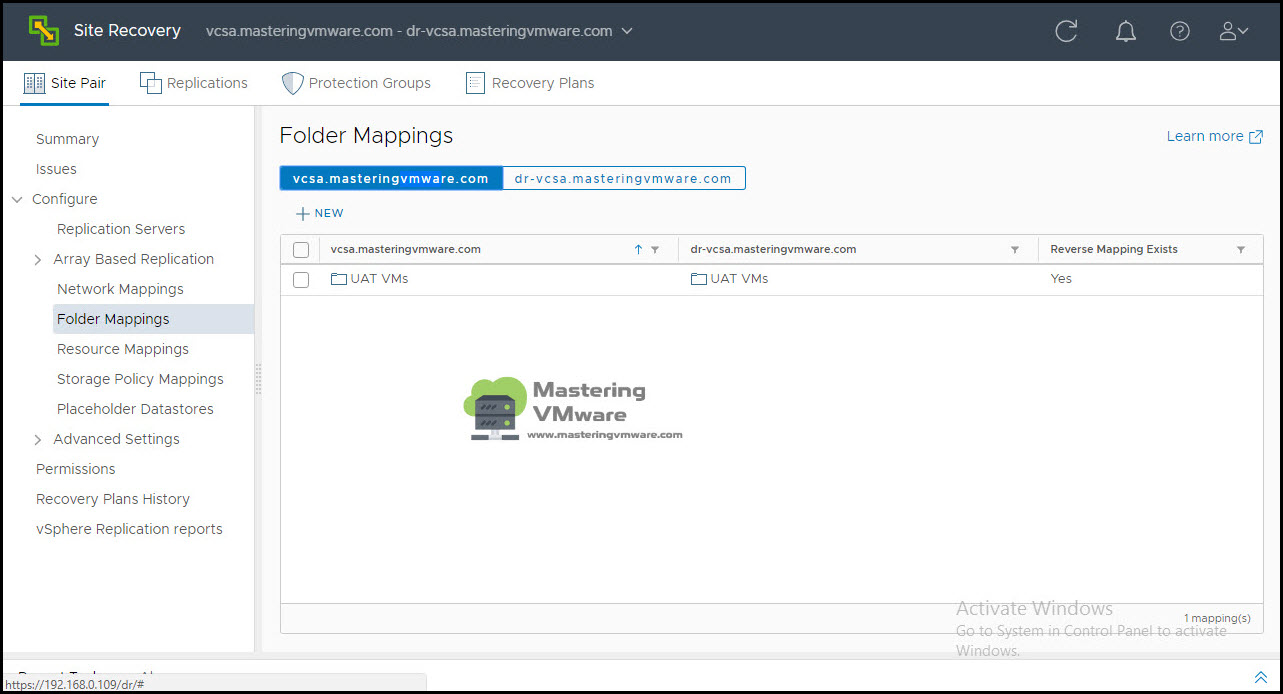This screenshot has width=1283, height=694.
Task: Open Permissions in the sidebar
Action: pyautogui.click(x=75, y=469)
